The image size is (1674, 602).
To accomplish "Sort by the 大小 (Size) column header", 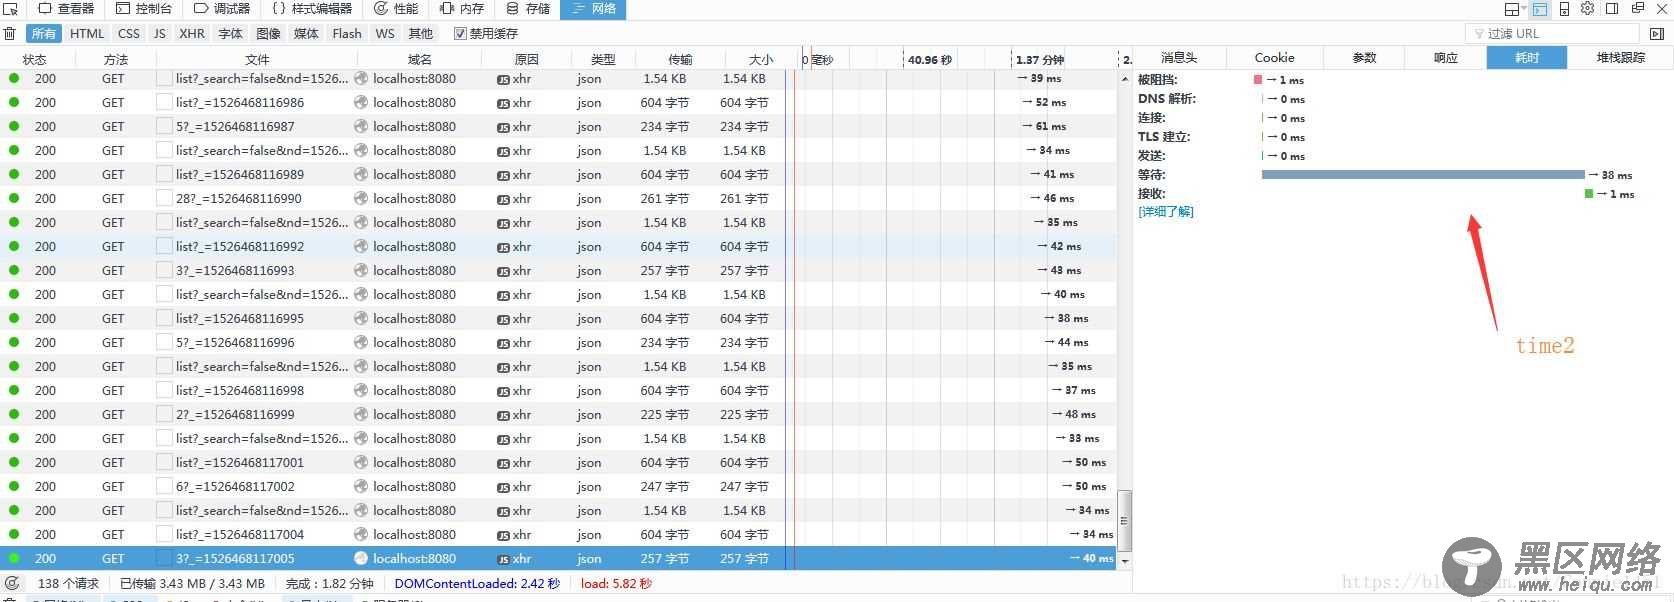I will click(x=761, y=59).
